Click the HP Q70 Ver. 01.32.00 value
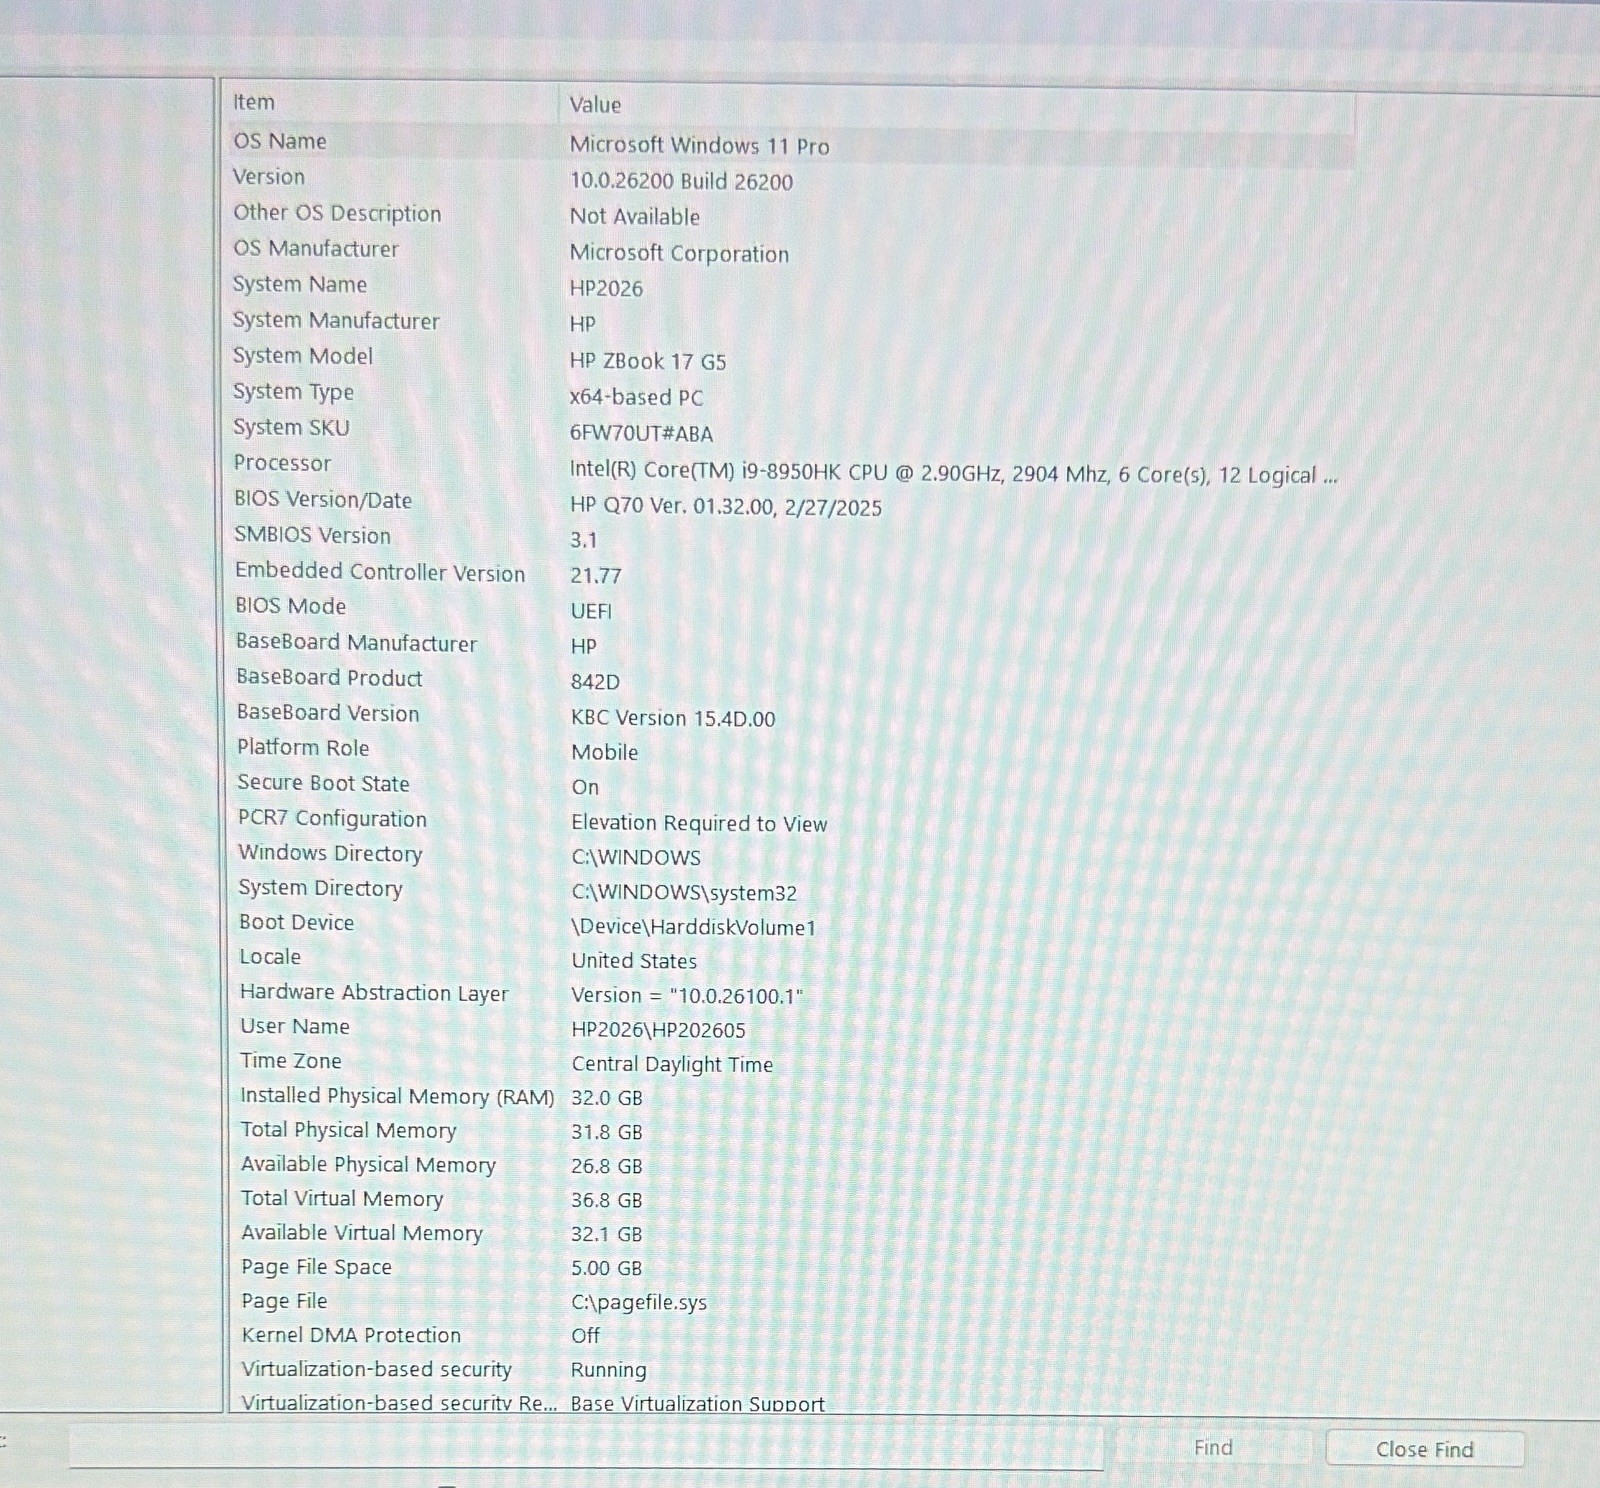The width and height of the screenshot is (1600, 1488). (726, 507)
